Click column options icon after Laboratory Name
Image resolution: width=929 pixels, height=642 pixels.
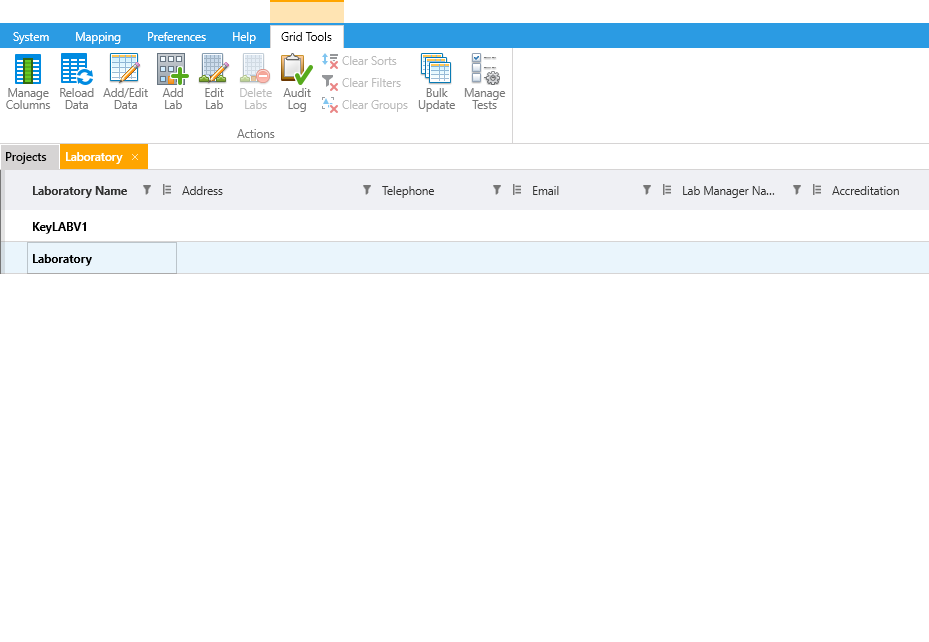(167, 190)
